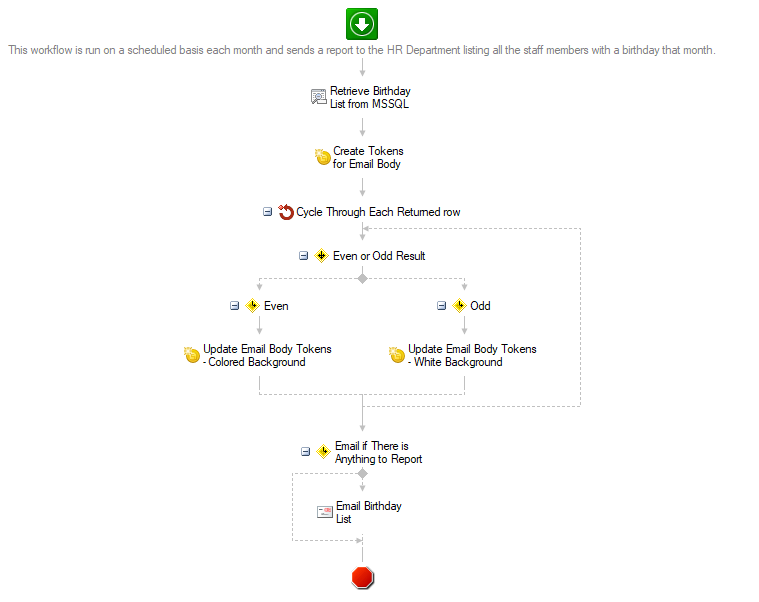Select the workflow description text
Screen dimensions: 759x602
pyautogui.click(x=362, y=50)
